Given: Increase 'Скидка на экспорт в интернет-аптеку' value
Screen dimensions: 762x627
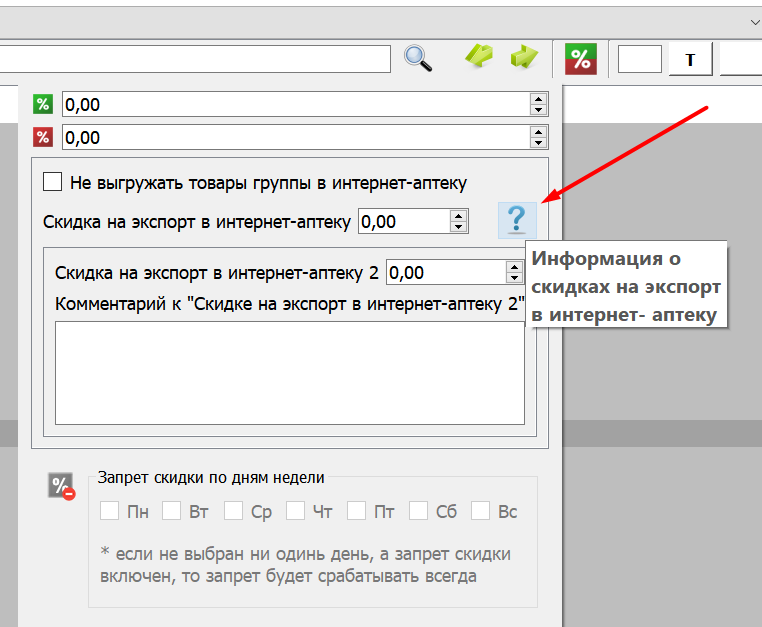Looking at the screenshot, I should (459, 216).
